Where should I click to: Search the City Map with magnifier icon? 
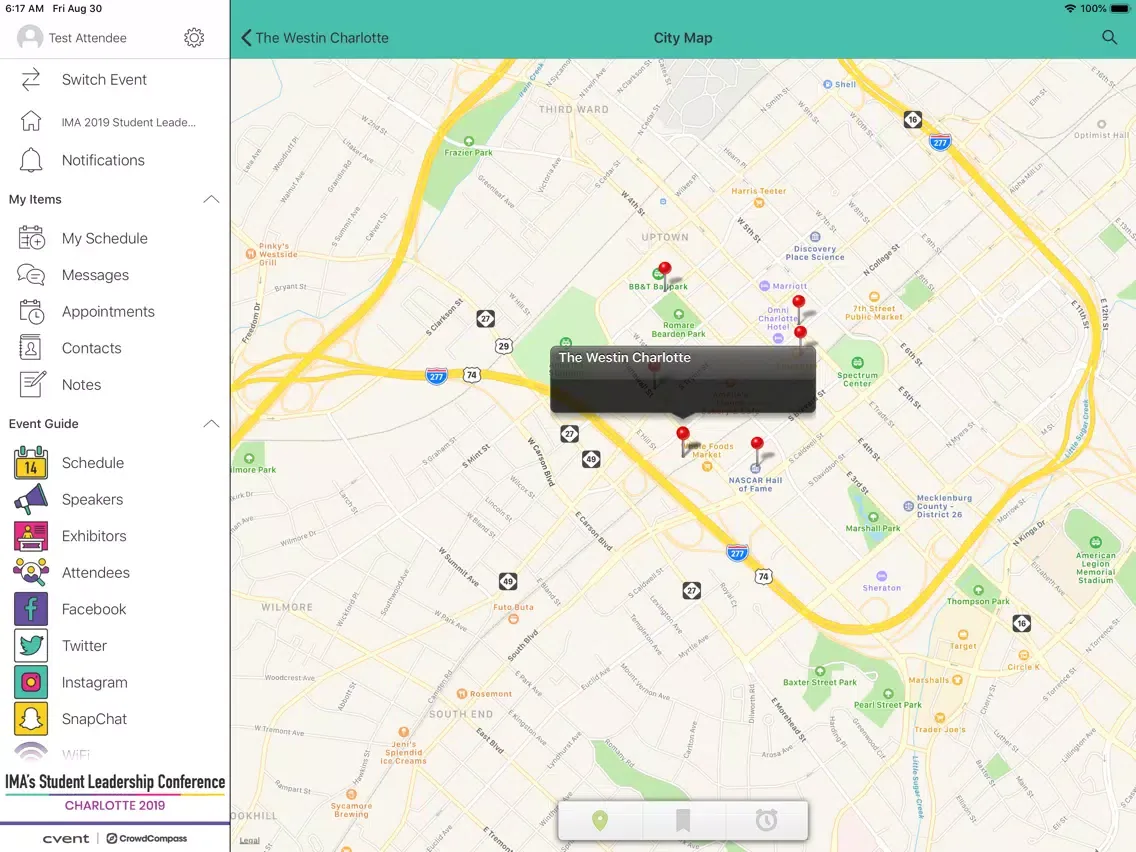1109,38
